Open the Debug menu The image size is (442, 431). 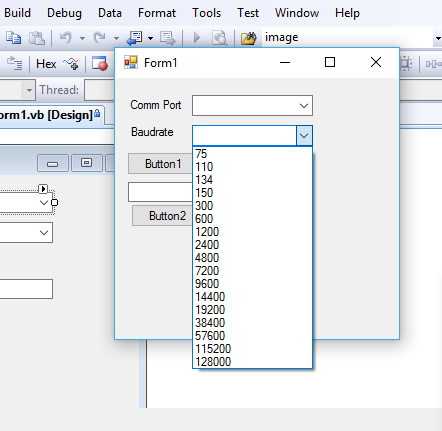pos(64,13)
